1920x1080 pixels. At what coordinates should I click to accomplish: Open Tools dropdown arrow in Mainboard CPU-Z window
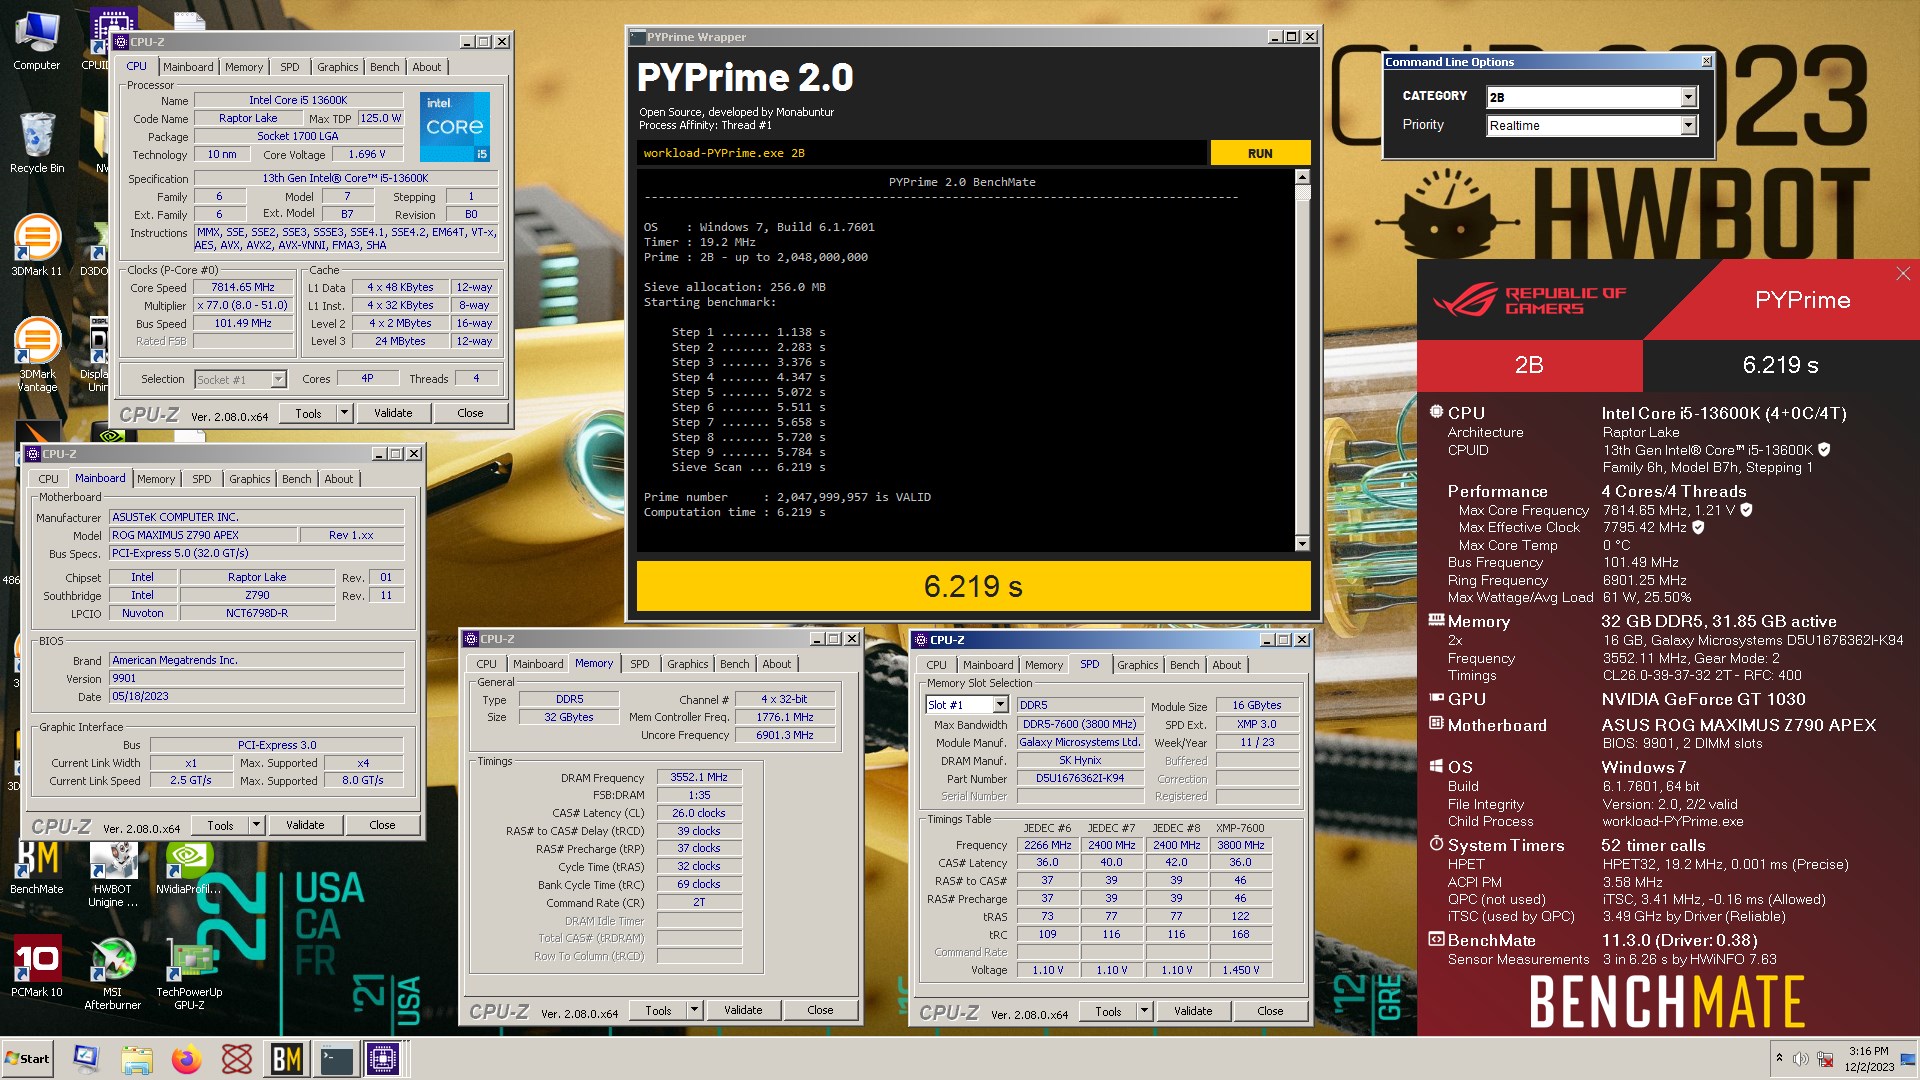(x=256, y=825)
